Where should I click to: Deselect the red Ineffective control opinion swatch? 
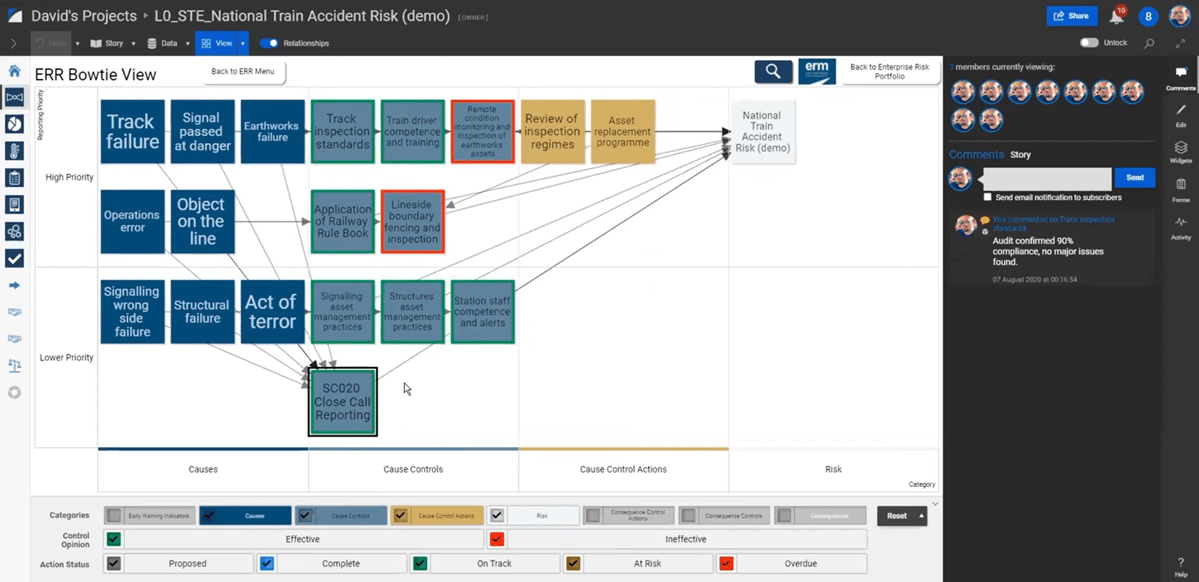pos(497,539)
